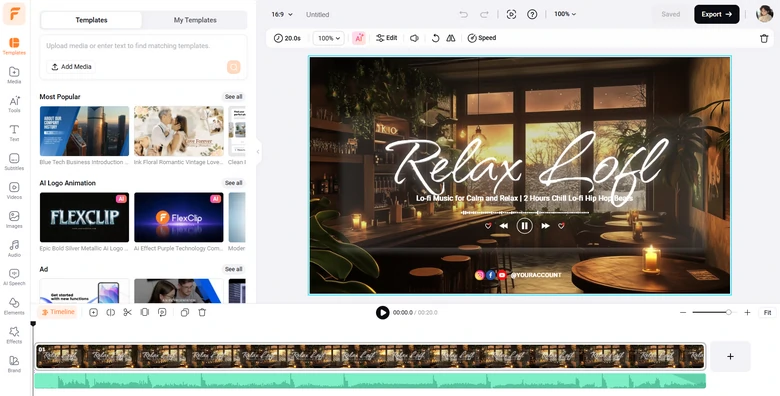Image resolution: width=780 pixels, height=396 pixels.
Task: Click the orange search icon in template box
Action: pyautogui.click(x=233, y=67)
